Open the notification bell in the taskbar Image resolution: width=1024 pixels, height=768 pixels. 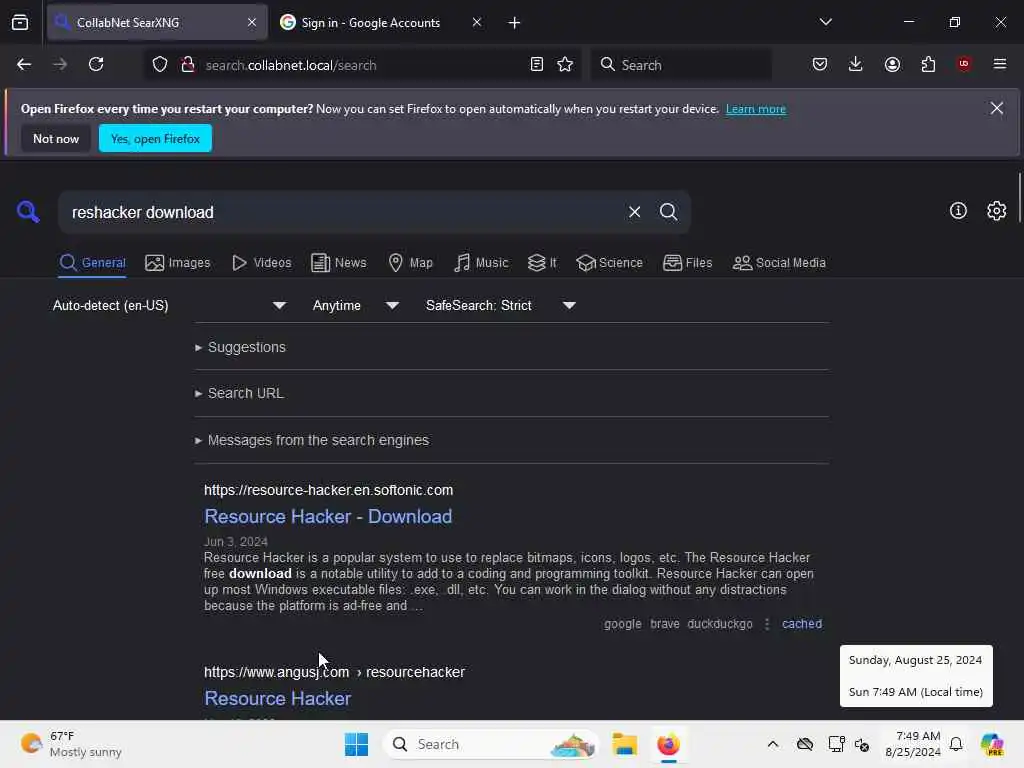pyautogui.click(x=955, y=744)
